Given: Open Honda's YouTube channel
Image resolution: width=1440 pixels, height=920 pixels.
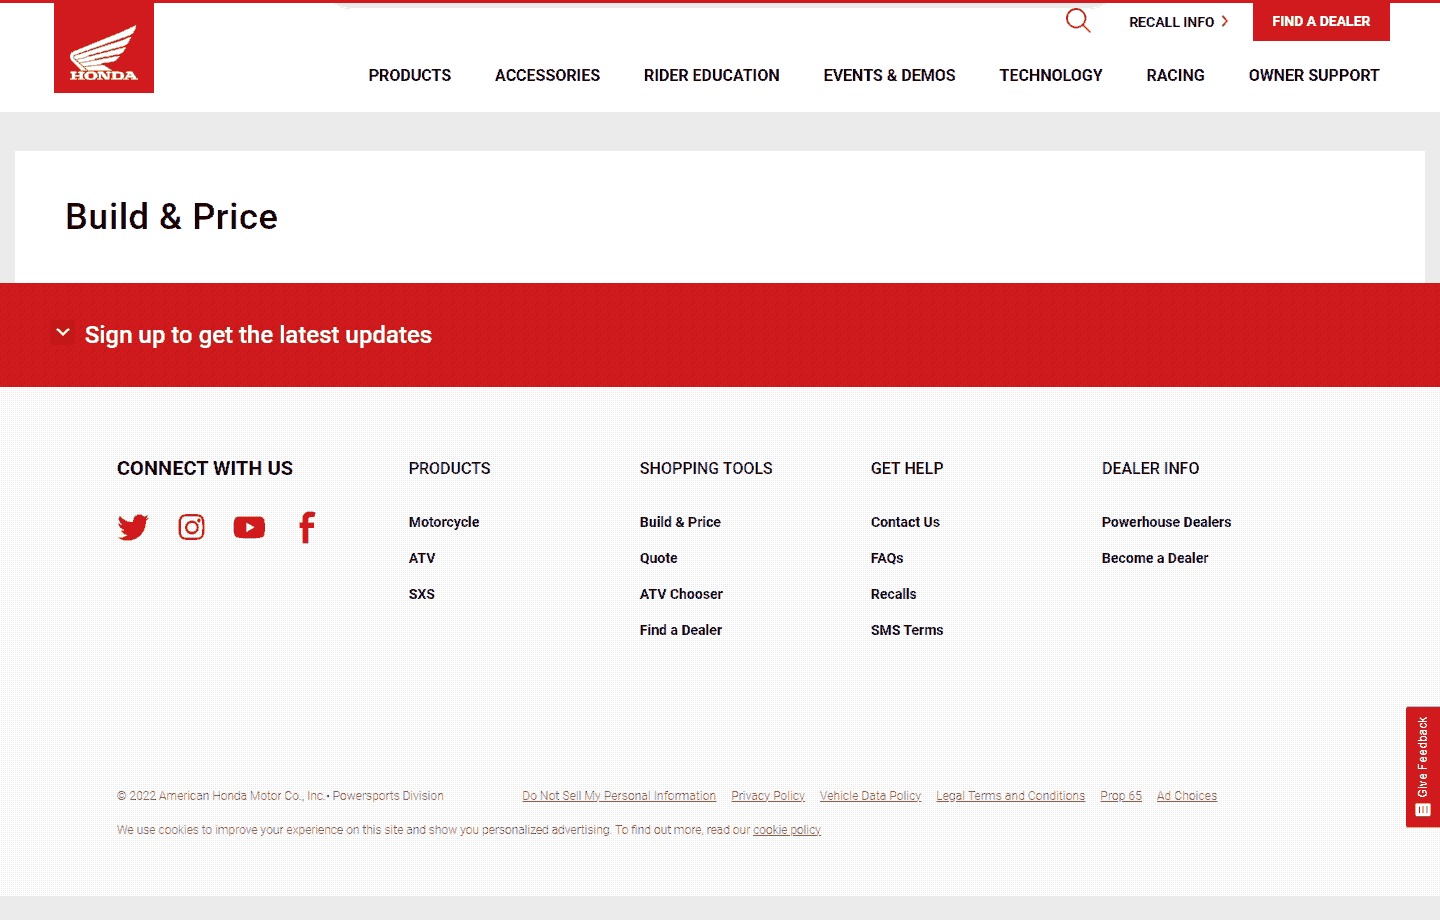Looking at the screenshot, I should 249,527.
